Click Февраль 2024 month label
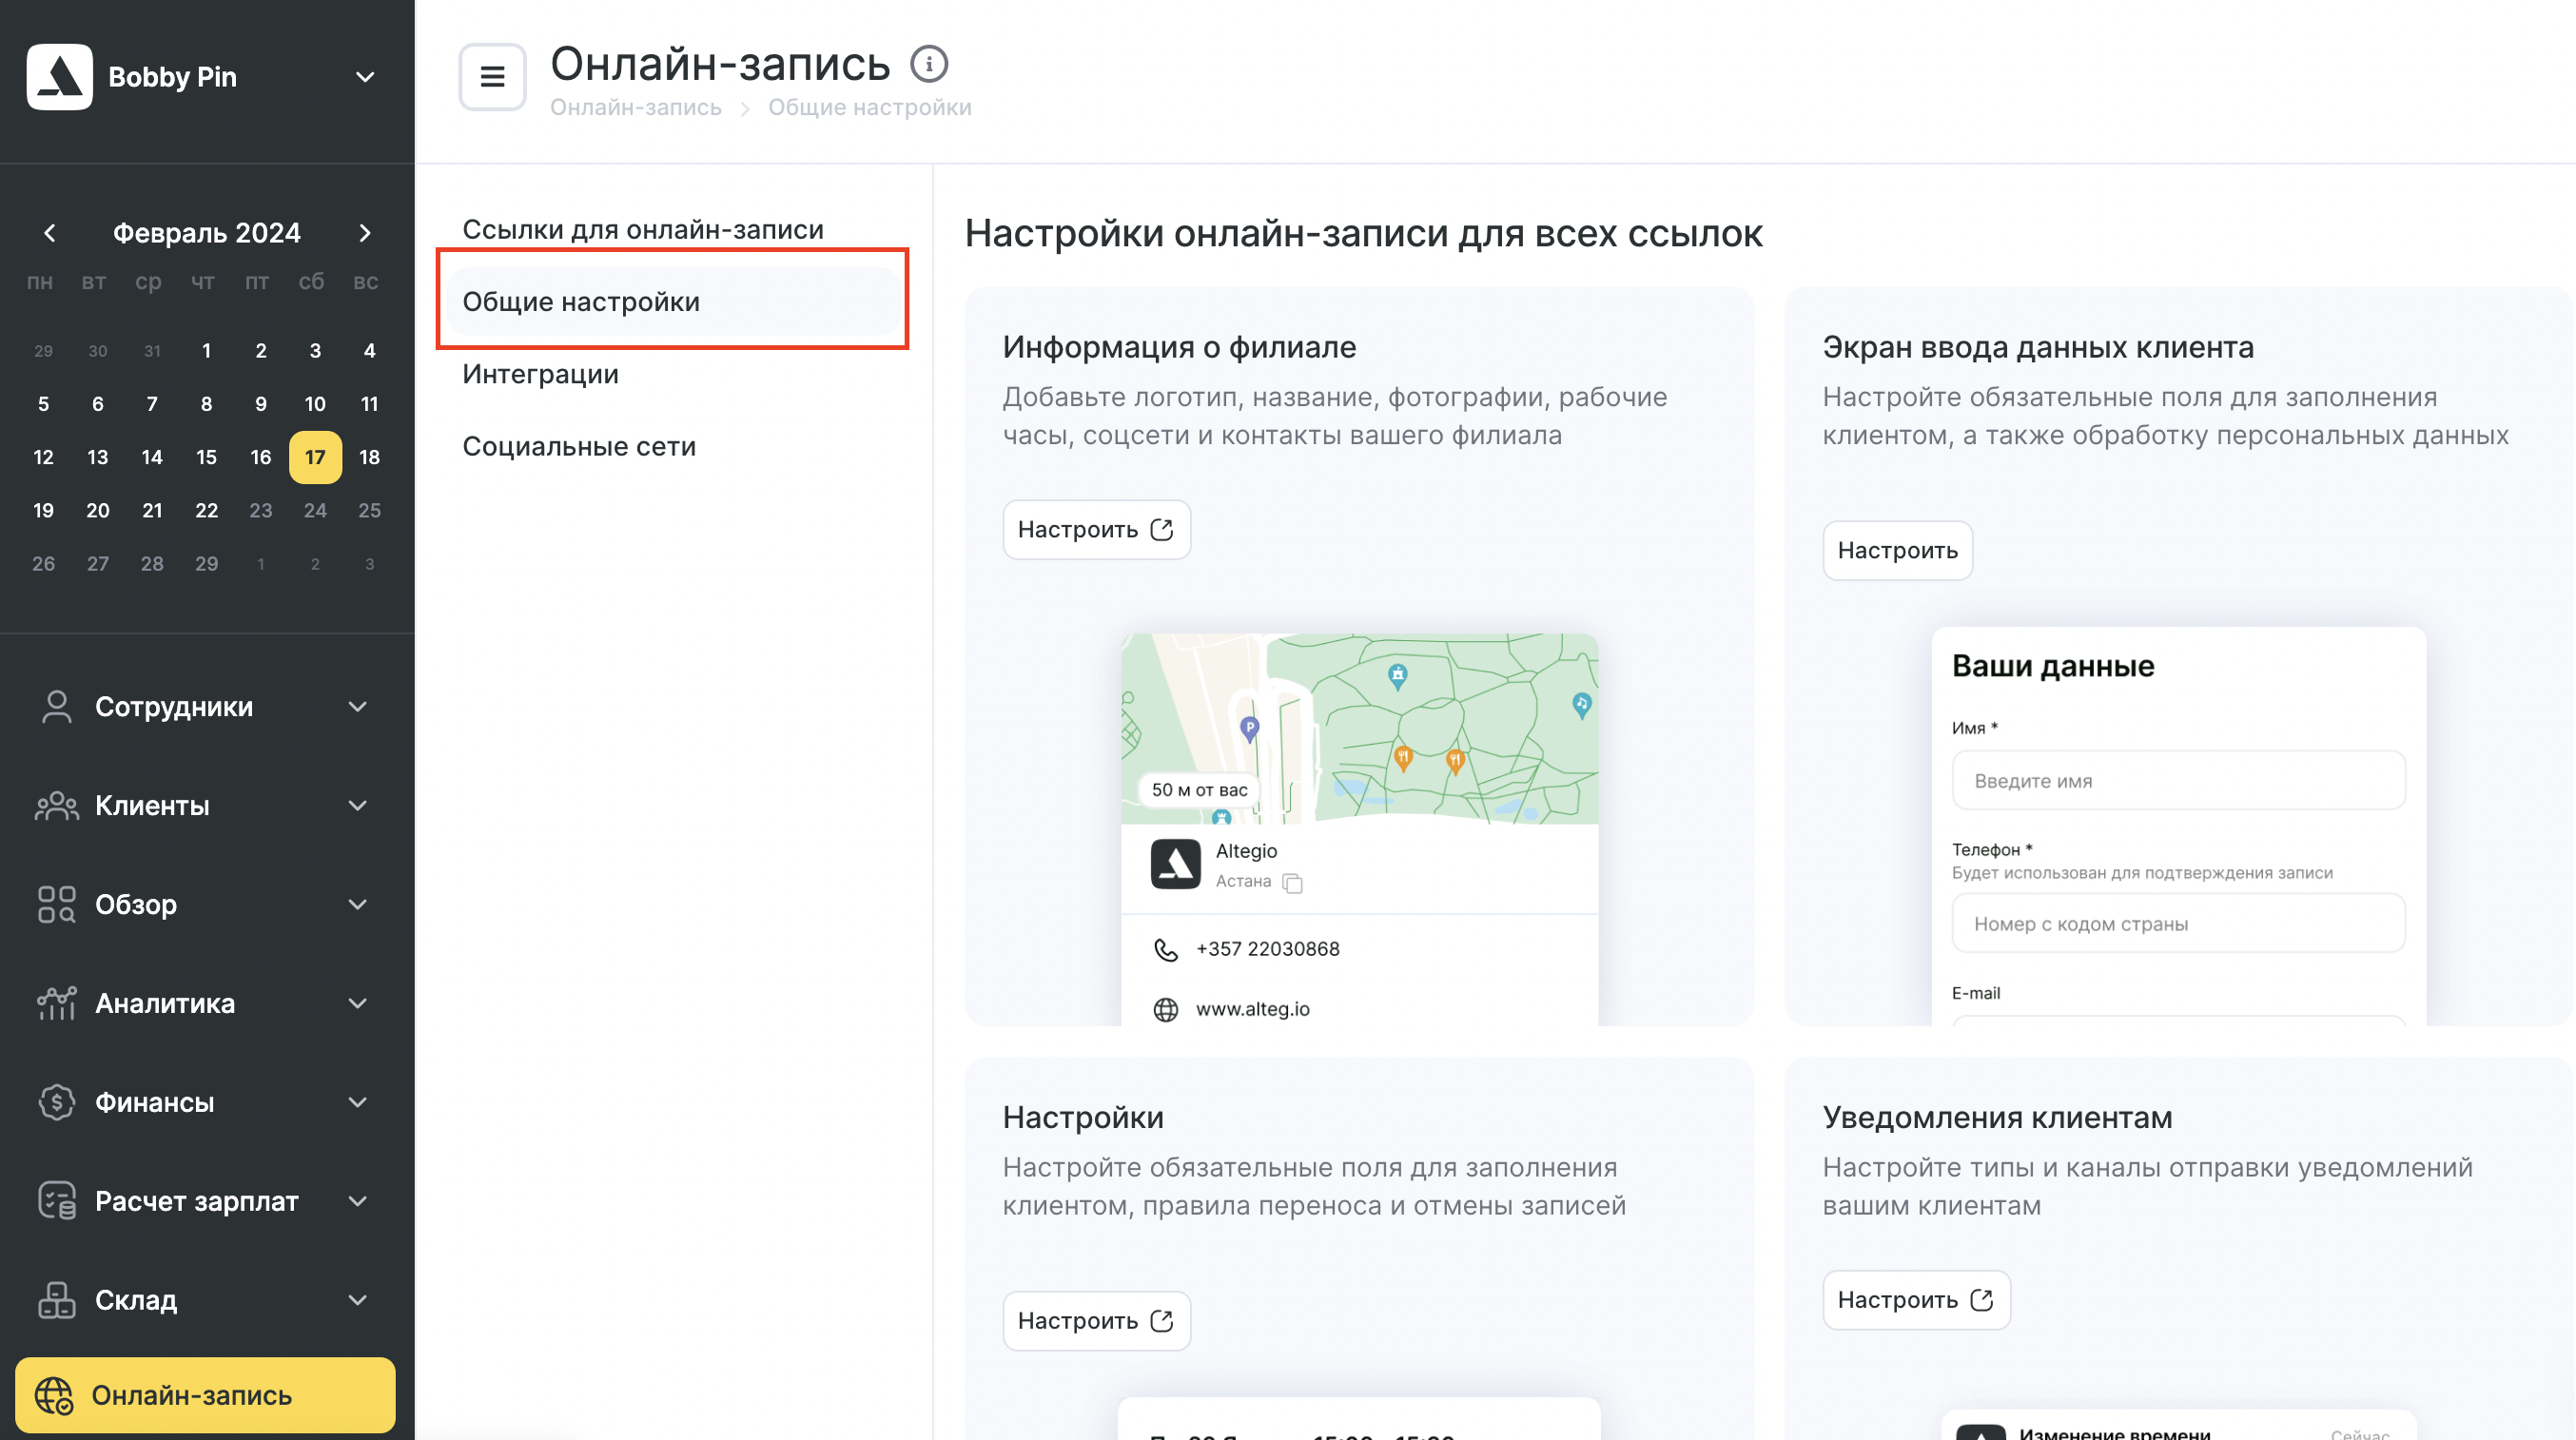2576x1440 pixels. pos(206,233)
